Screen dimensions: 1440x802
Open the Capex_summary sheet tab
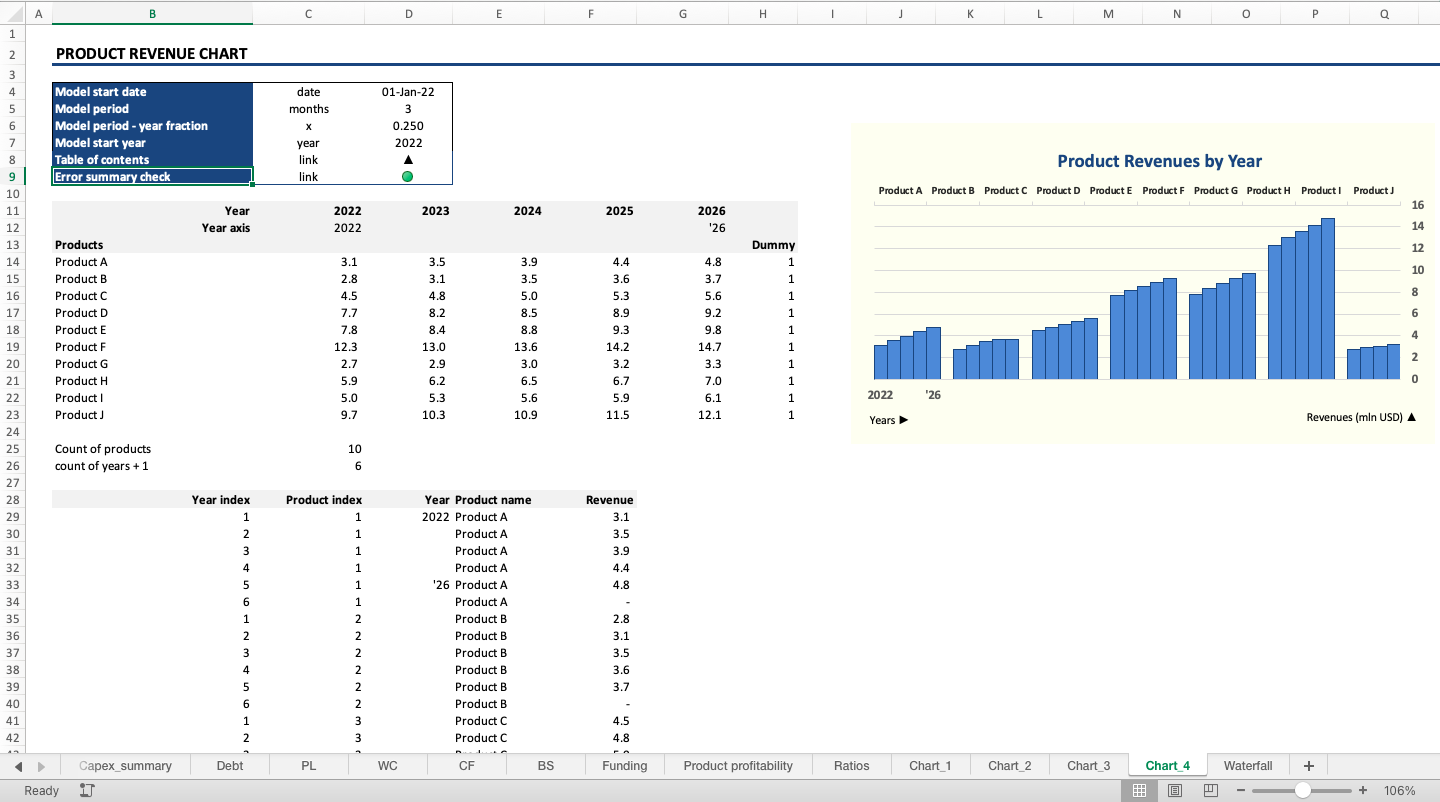click(125, 766)
